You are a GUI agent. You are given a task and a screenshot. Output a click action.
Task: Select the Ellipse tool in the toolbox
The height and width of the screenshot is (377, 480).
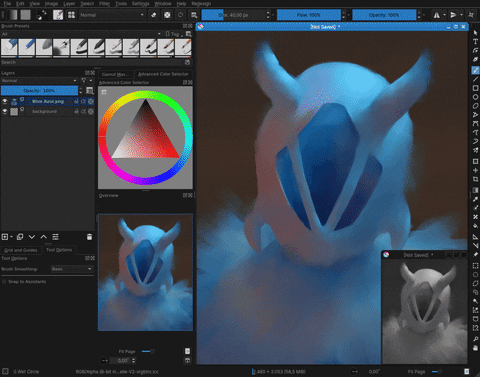pos(475,97)
